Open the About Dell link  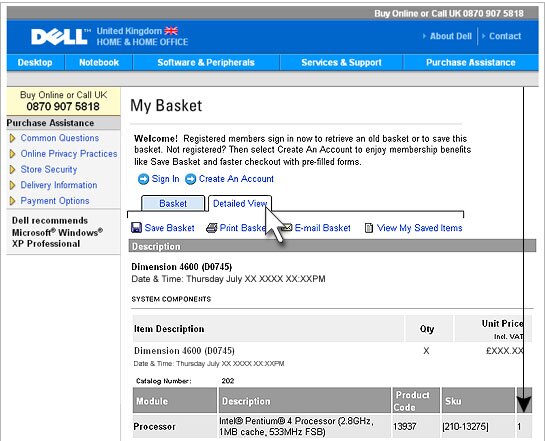451,36
